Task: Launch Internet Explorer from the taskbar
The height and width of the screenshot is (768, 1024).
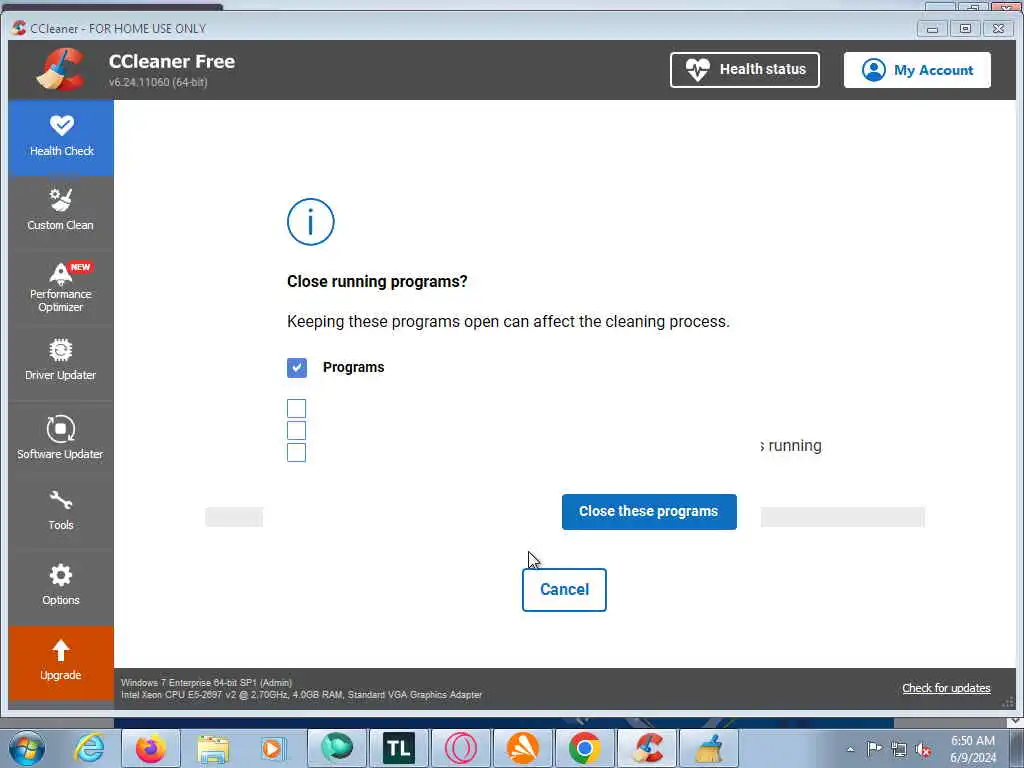Action: tap(89, 748)
